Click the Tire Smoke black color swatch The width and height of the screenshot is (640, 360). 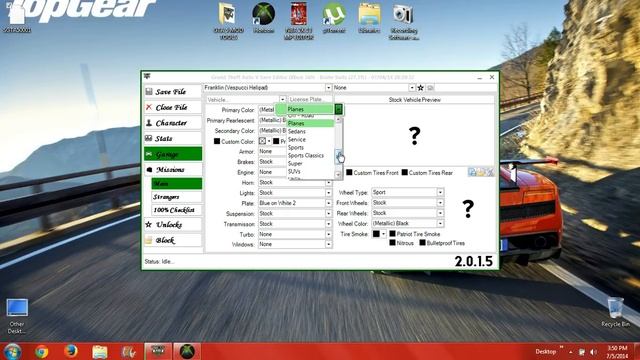tap(376, 234)
